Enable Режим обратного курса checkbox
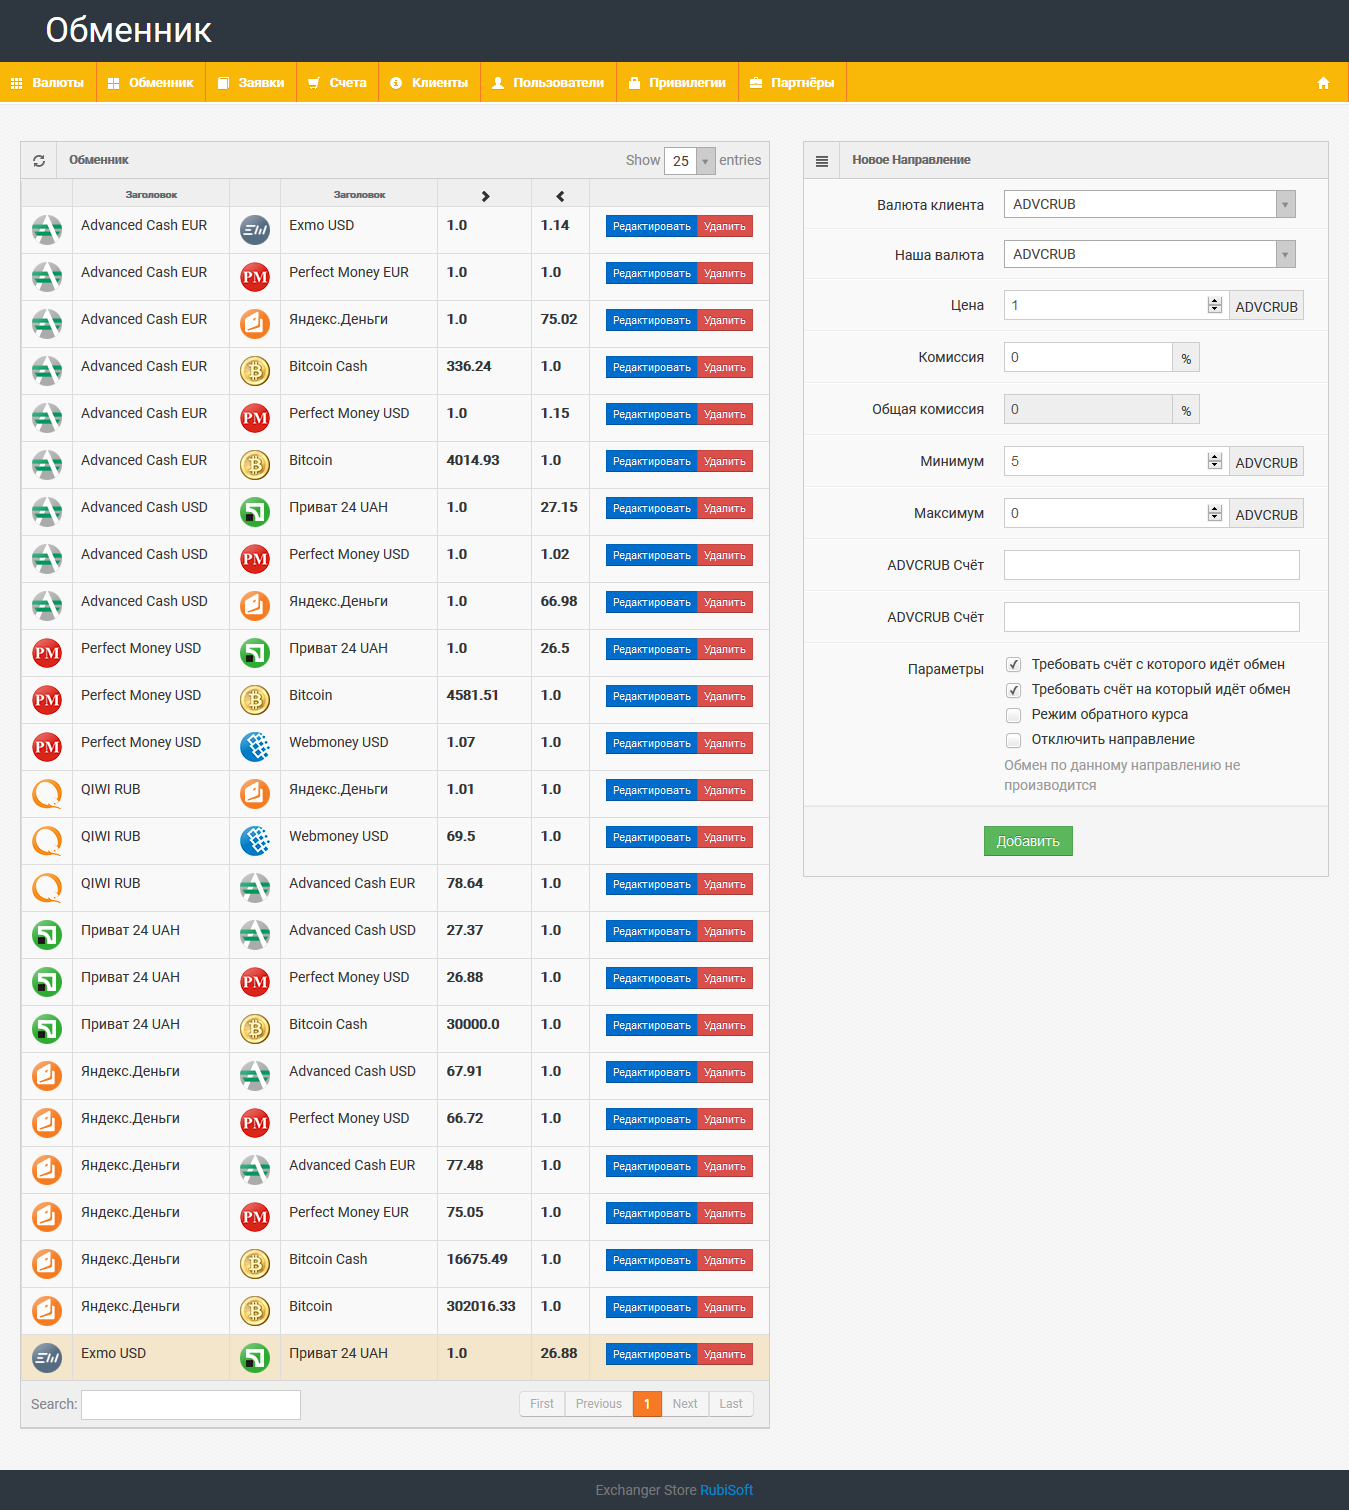Image resolution: width=1349 pixels, height=1510 pixels. click(1013, 715)
